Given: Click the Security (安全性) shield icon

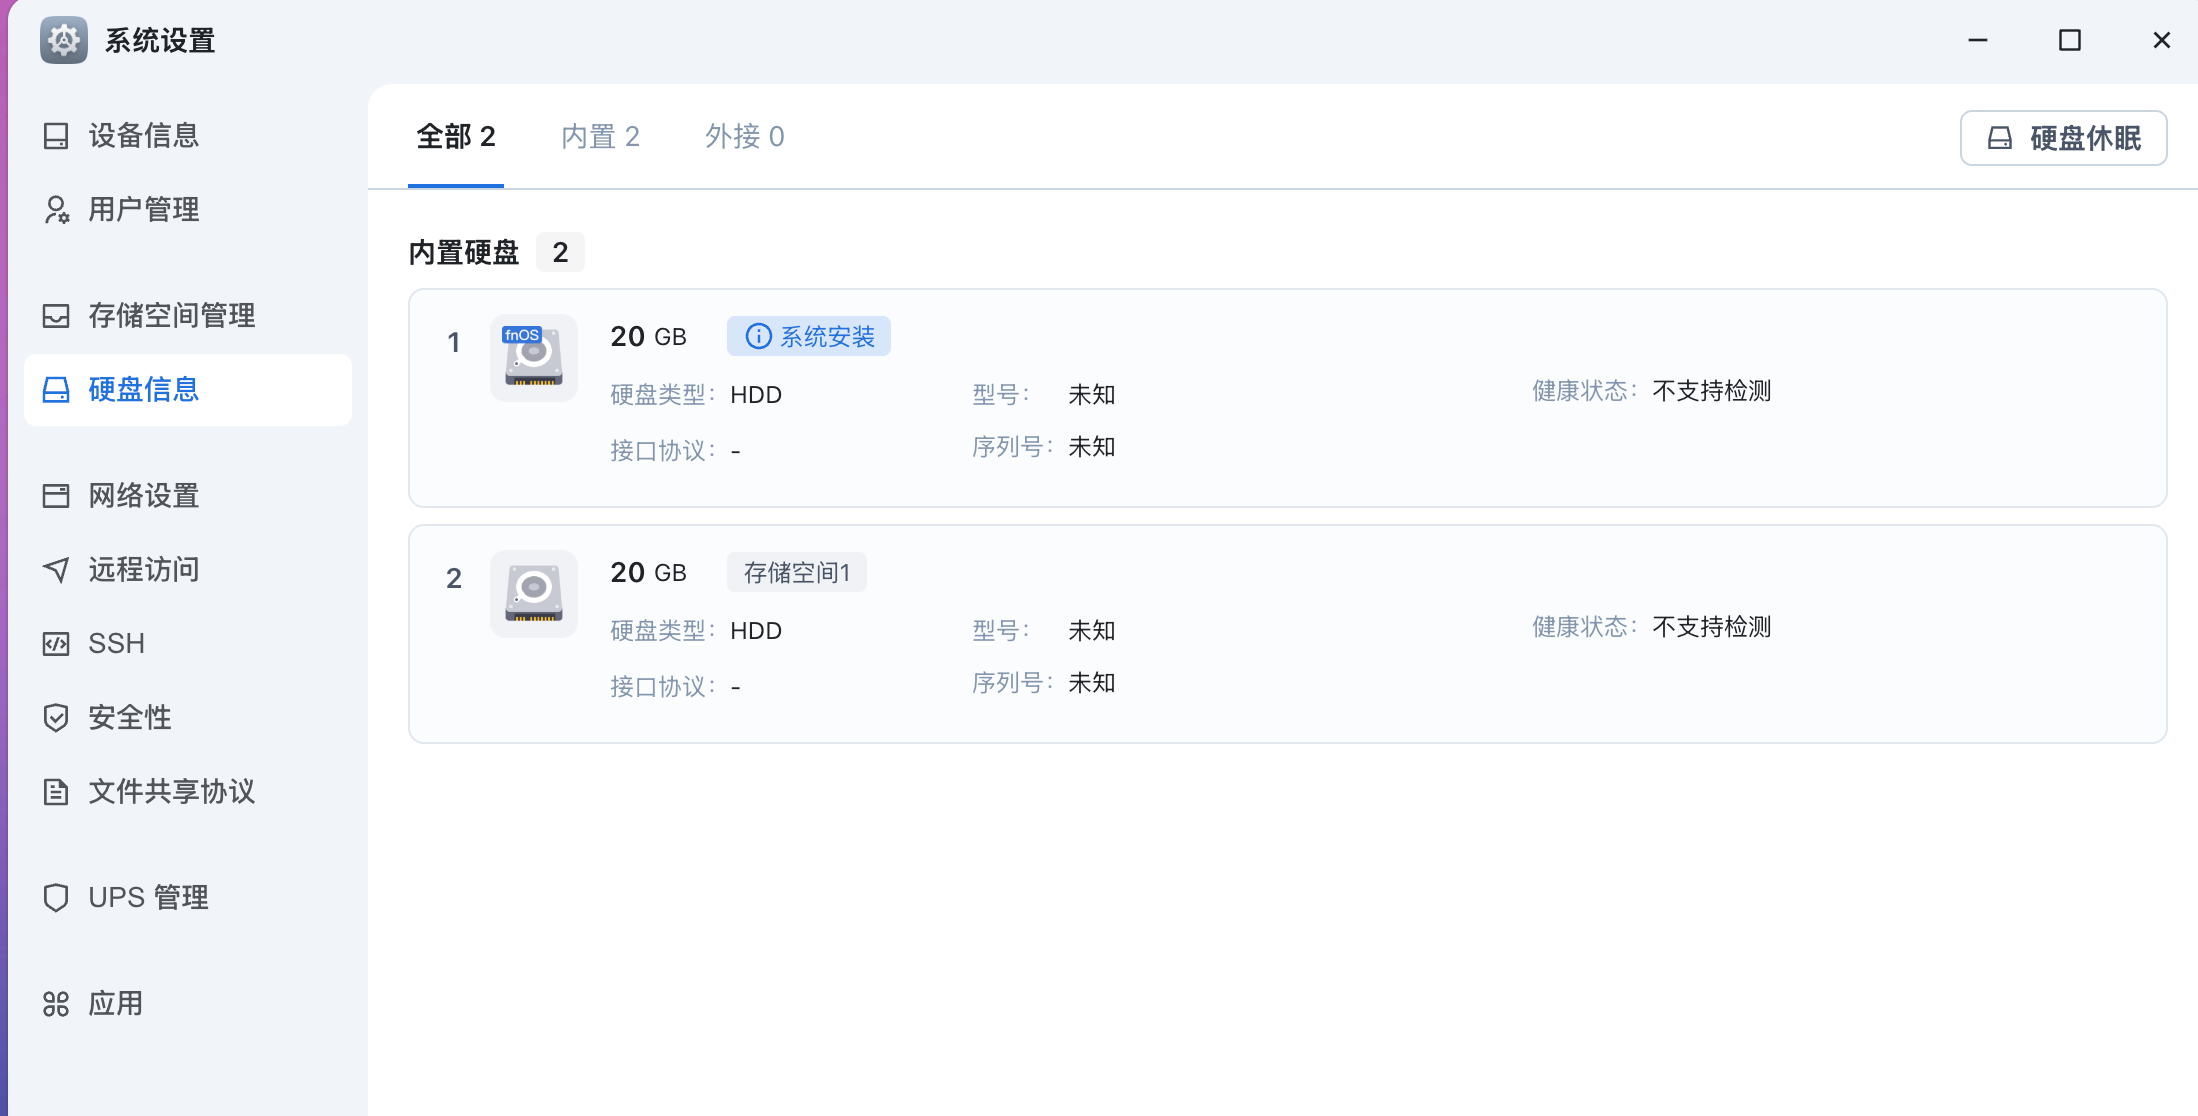Looking at the screenshot, I should tap(56, 718).
